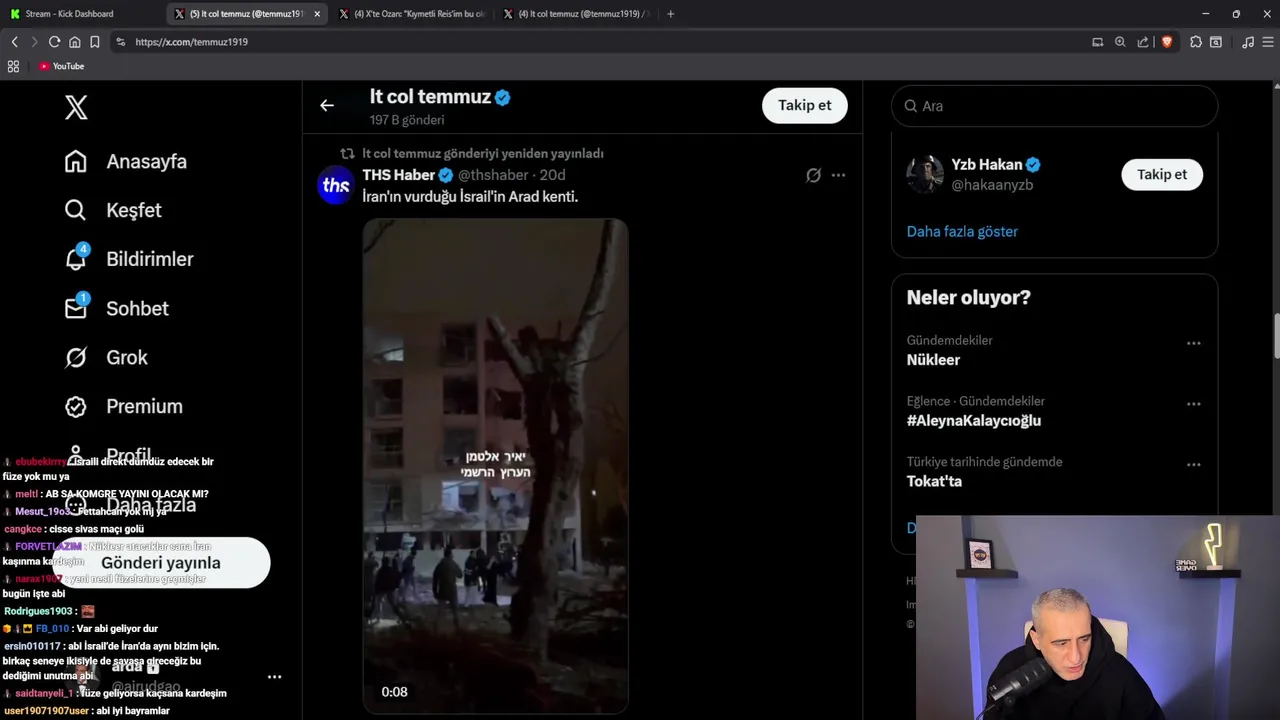Open THS Haber profile avatar
The width and height of the screenshot is (1280, 720).
[336, 185]
